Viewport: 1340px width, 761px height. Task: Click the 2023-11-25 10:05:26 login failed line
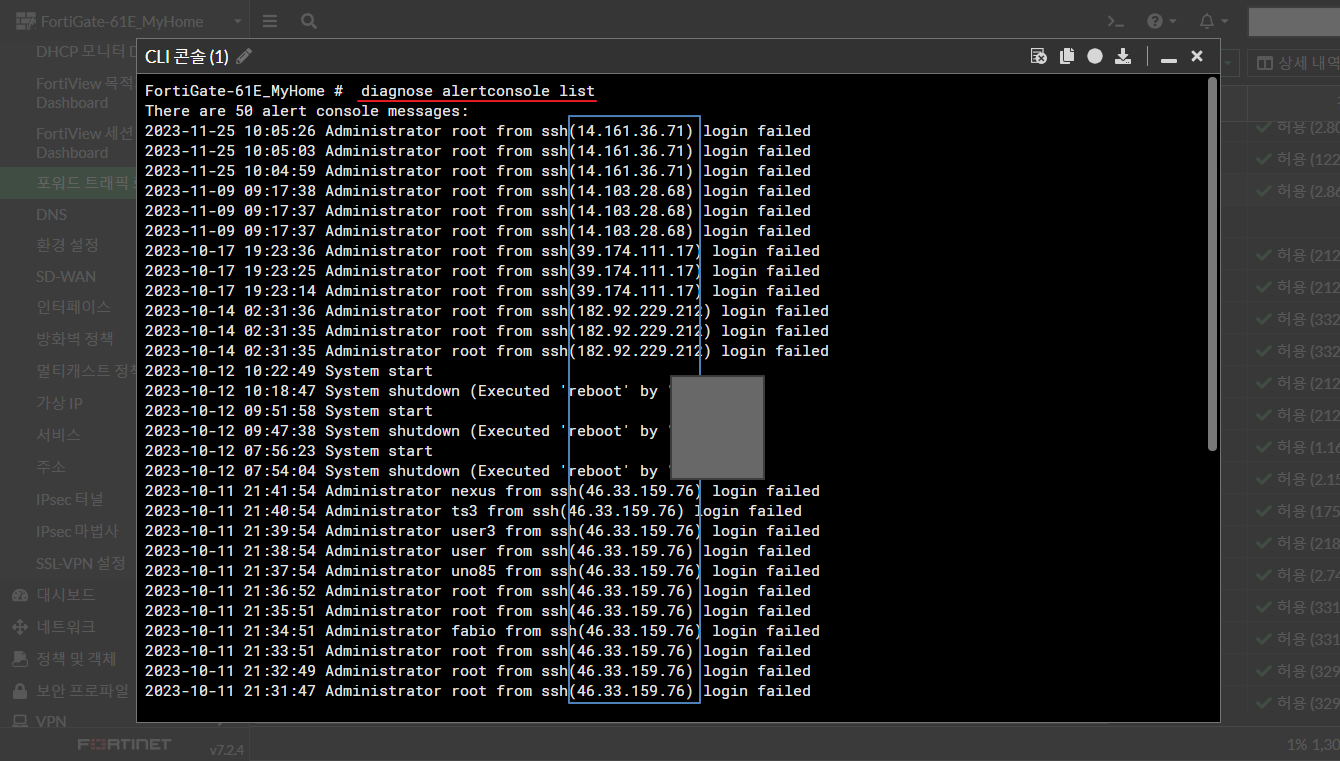pos(478,131)
